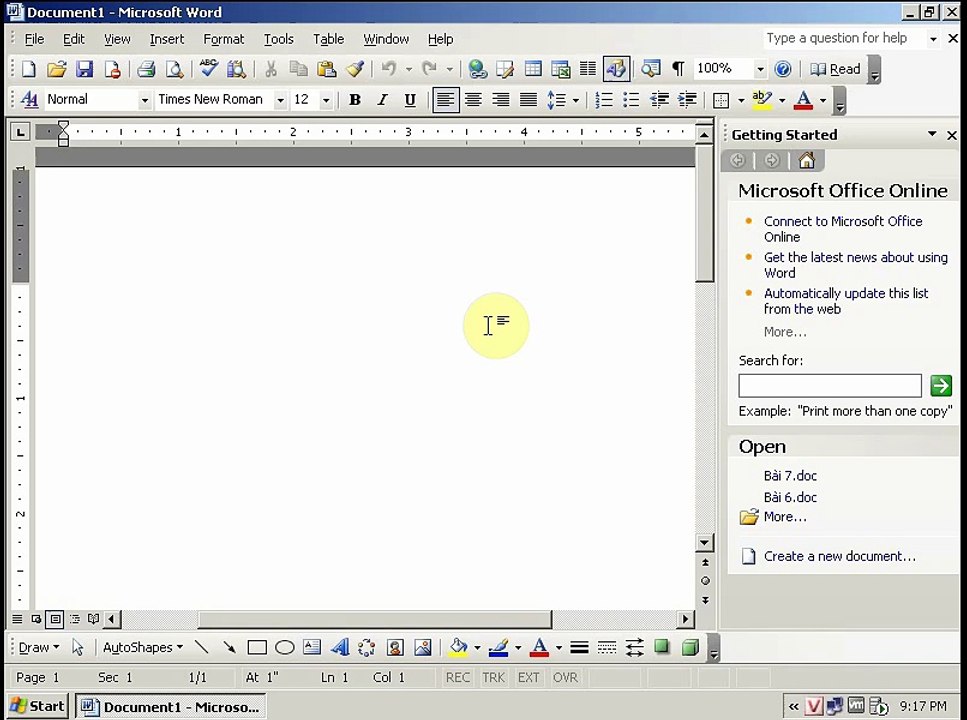Click the Copy icon

click(298, 69)
